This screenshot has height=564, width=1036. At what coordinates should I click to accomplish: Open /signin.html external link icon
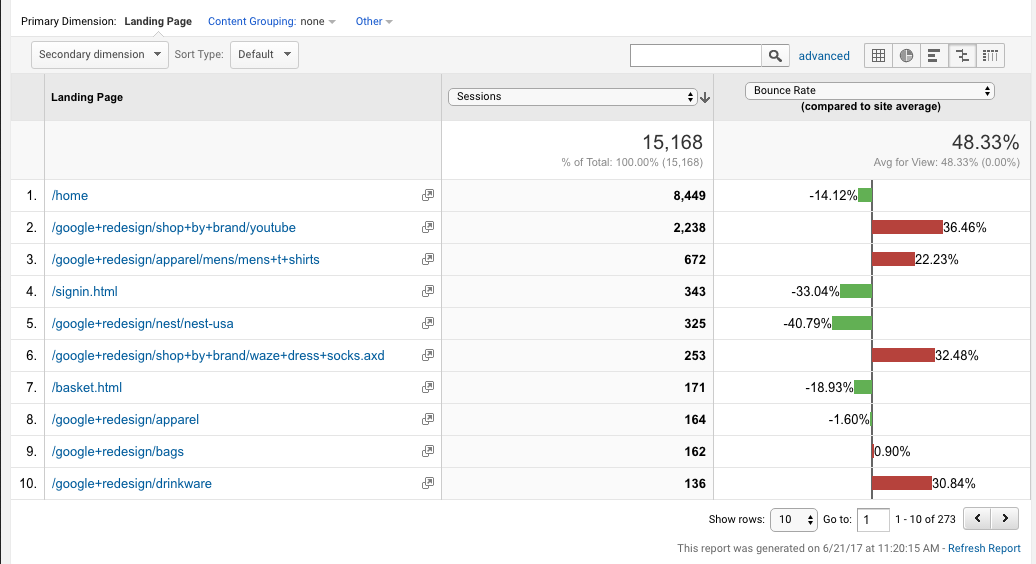(x=428, y=292)
